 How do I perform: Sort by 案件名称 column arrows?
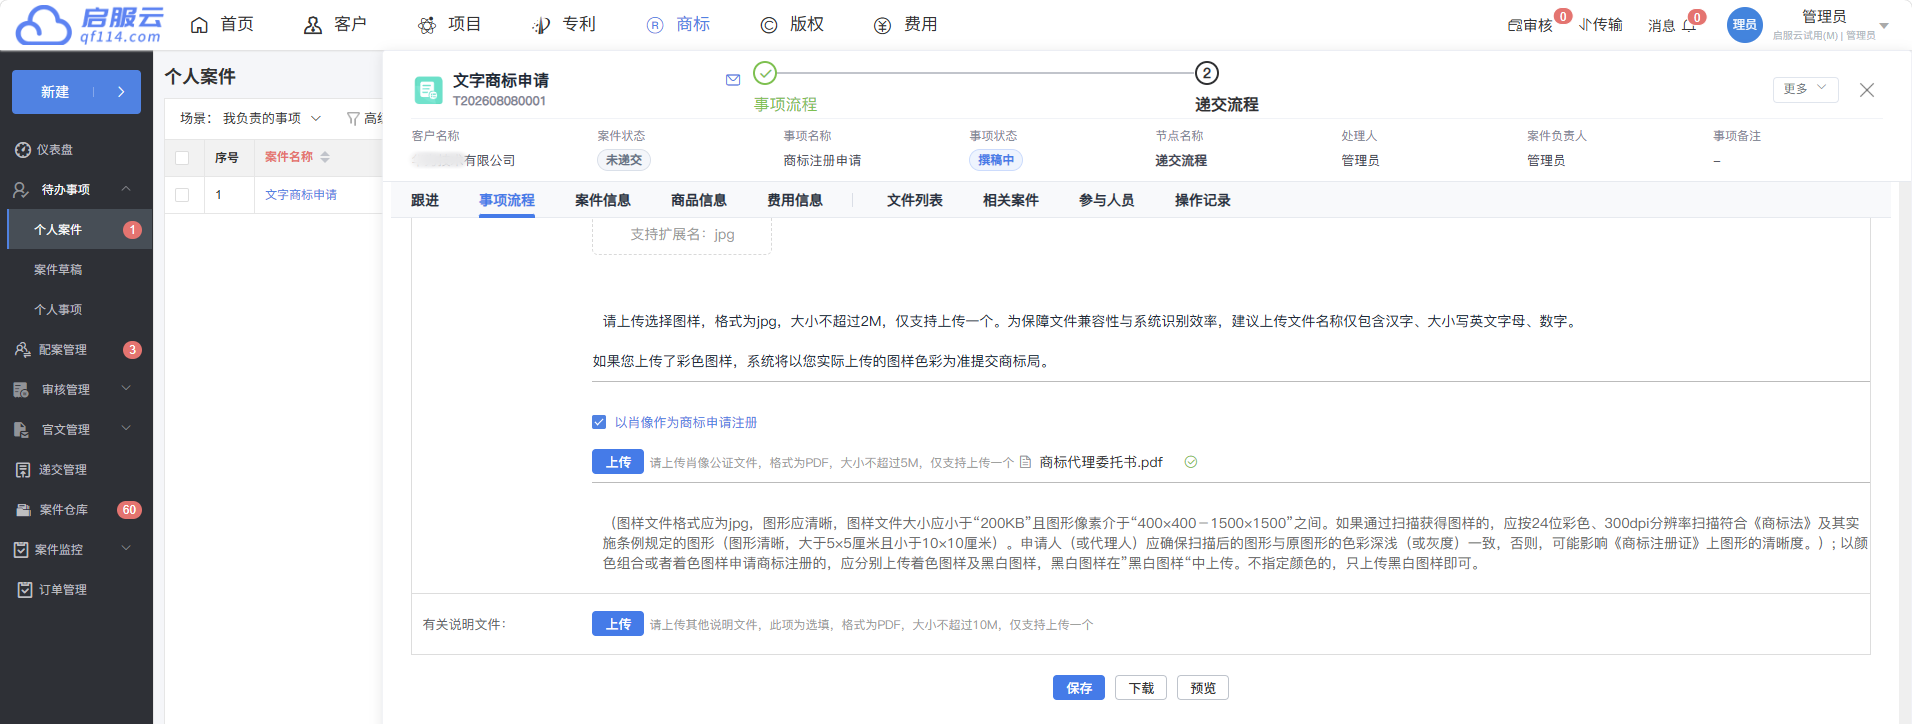(325, 157)
